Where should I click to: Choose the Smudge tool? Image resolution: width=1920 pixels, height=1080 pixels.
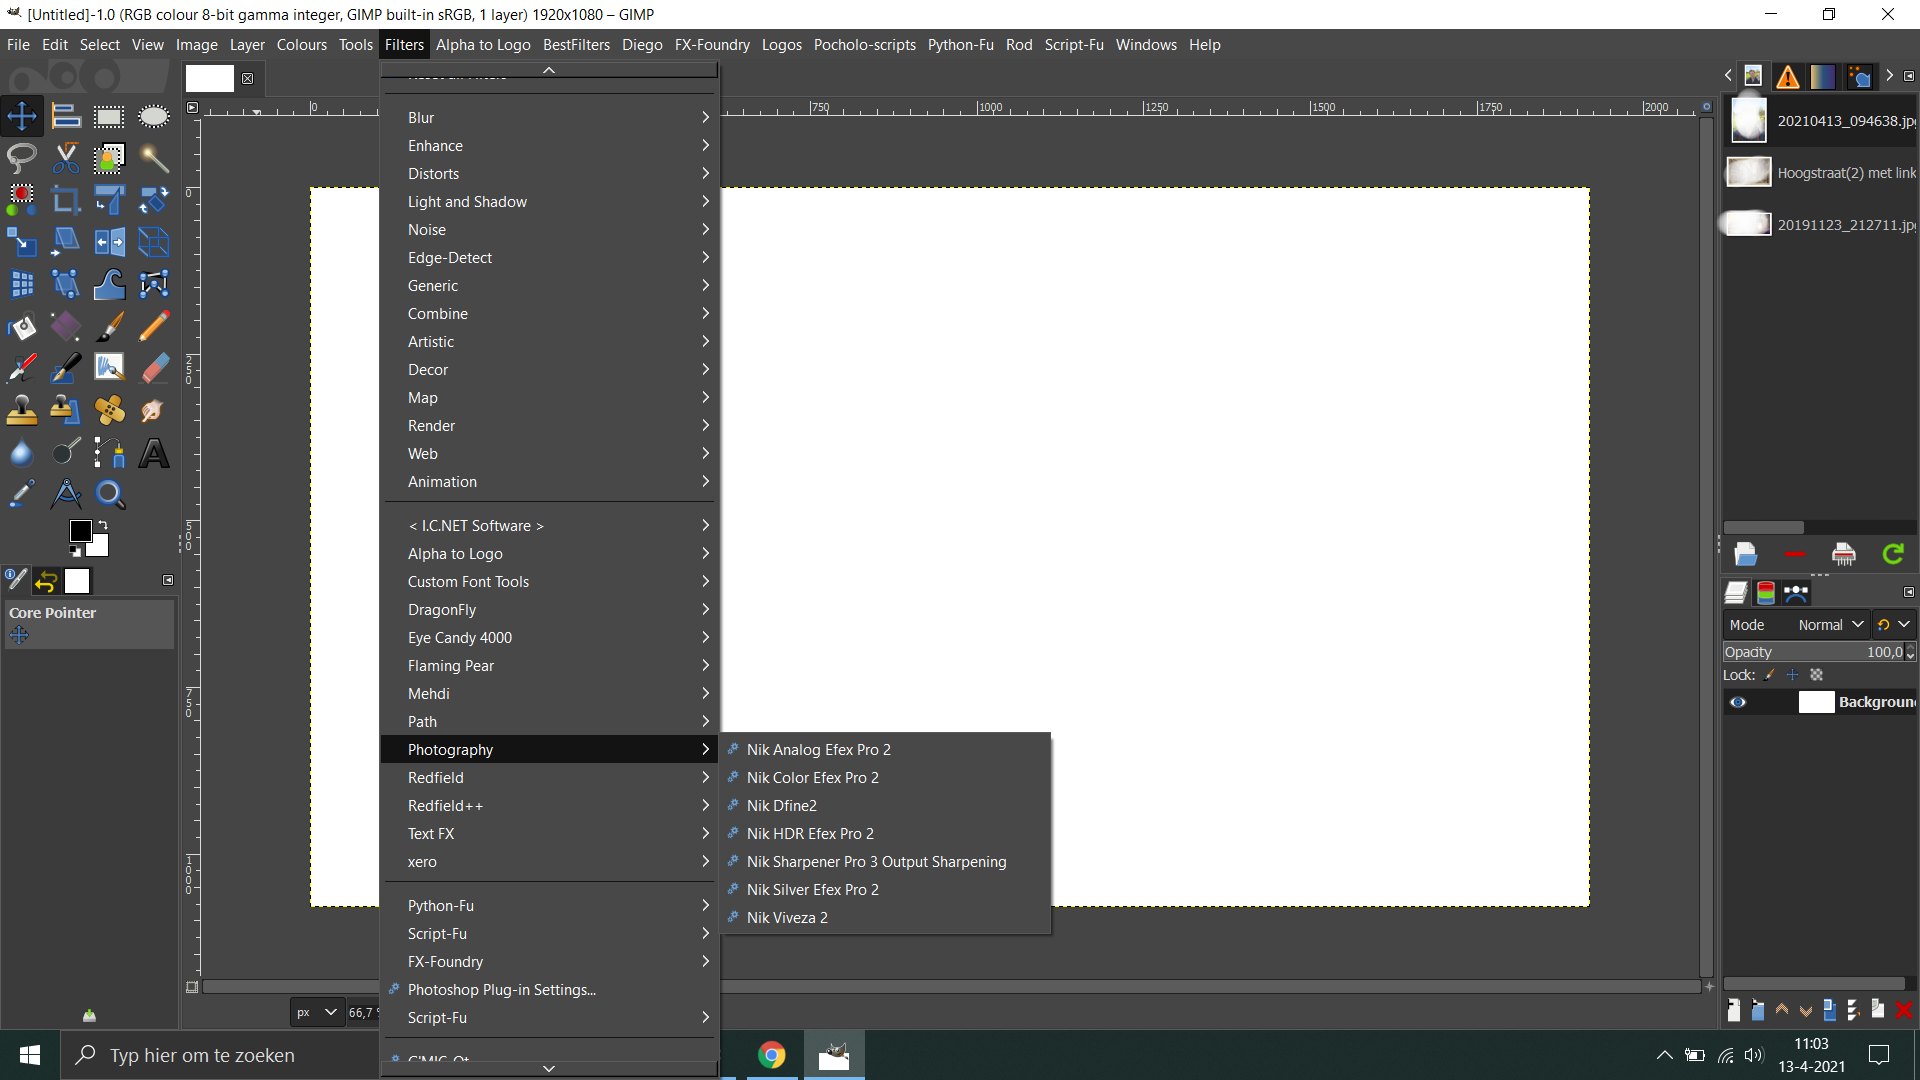pos(153,410)
